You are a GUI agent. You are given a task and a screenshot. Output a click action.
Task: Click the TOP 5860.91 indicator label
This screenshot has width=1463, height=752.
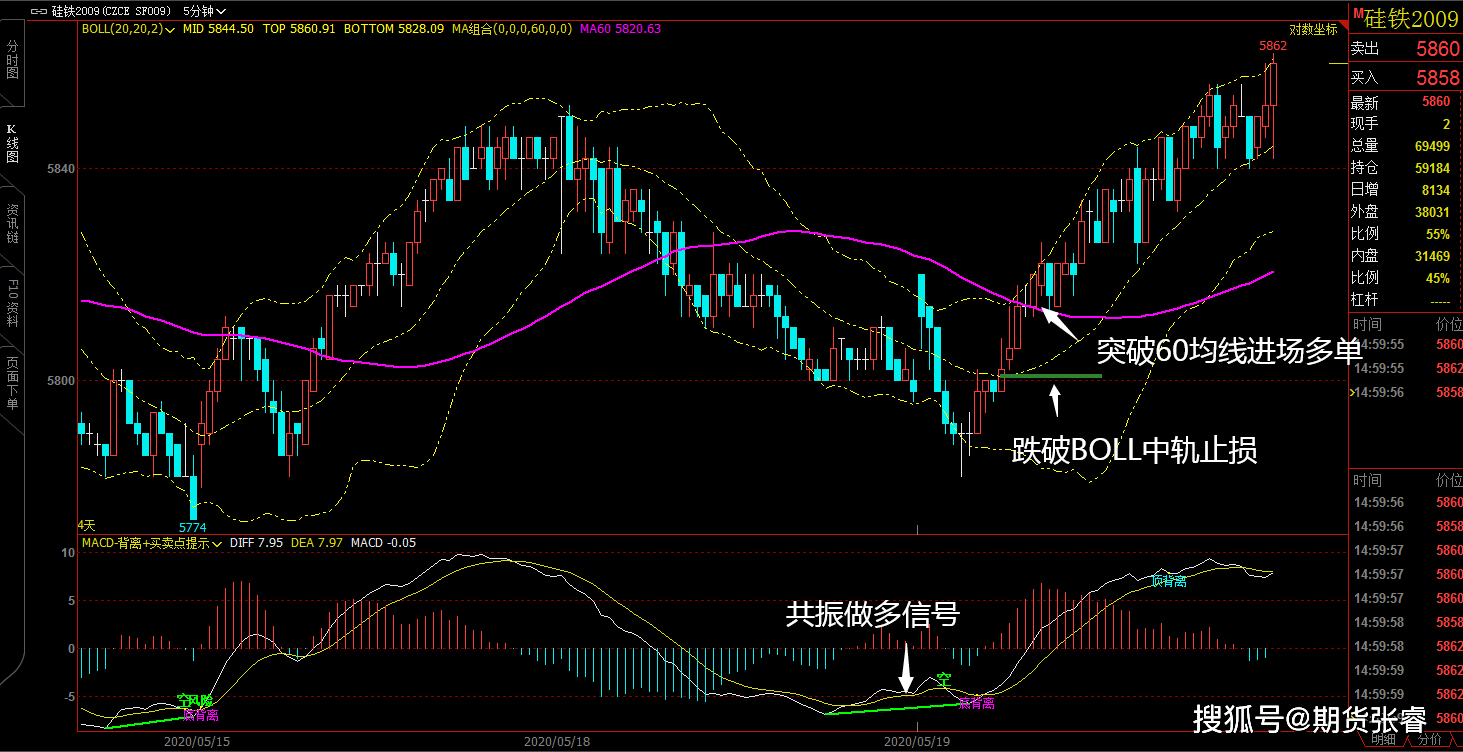298,30
